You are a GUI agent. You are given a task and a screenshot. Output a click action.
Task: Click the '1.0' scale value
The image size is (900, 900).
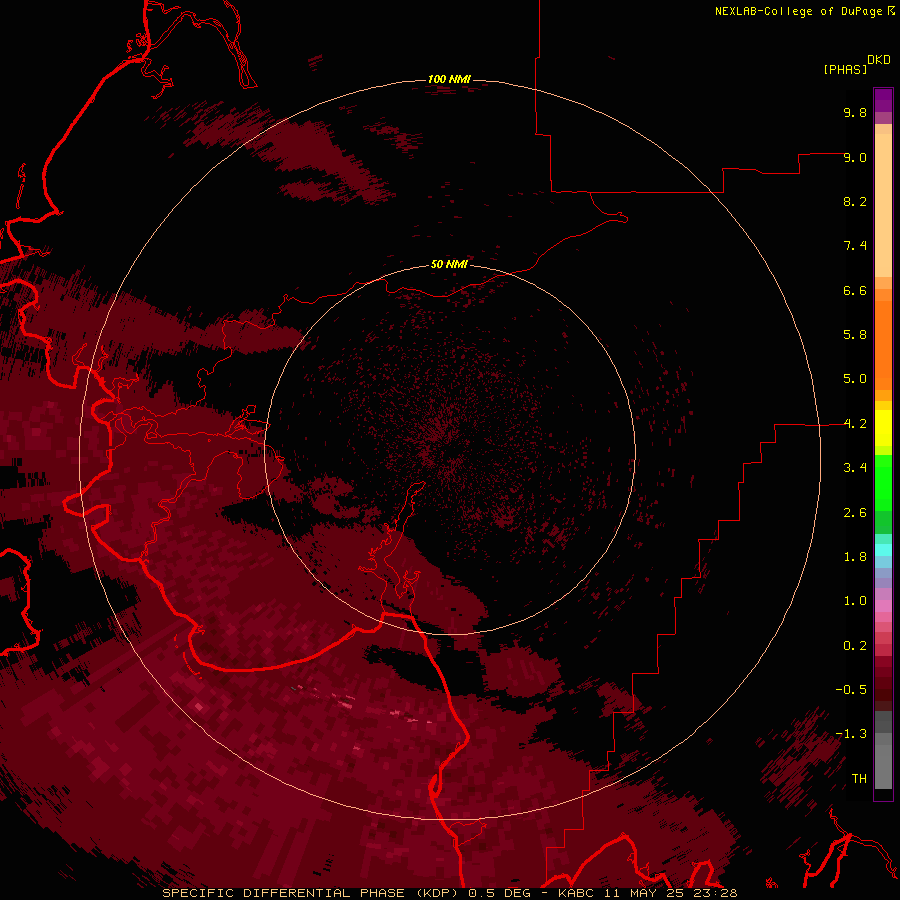[x=855, y=601]
